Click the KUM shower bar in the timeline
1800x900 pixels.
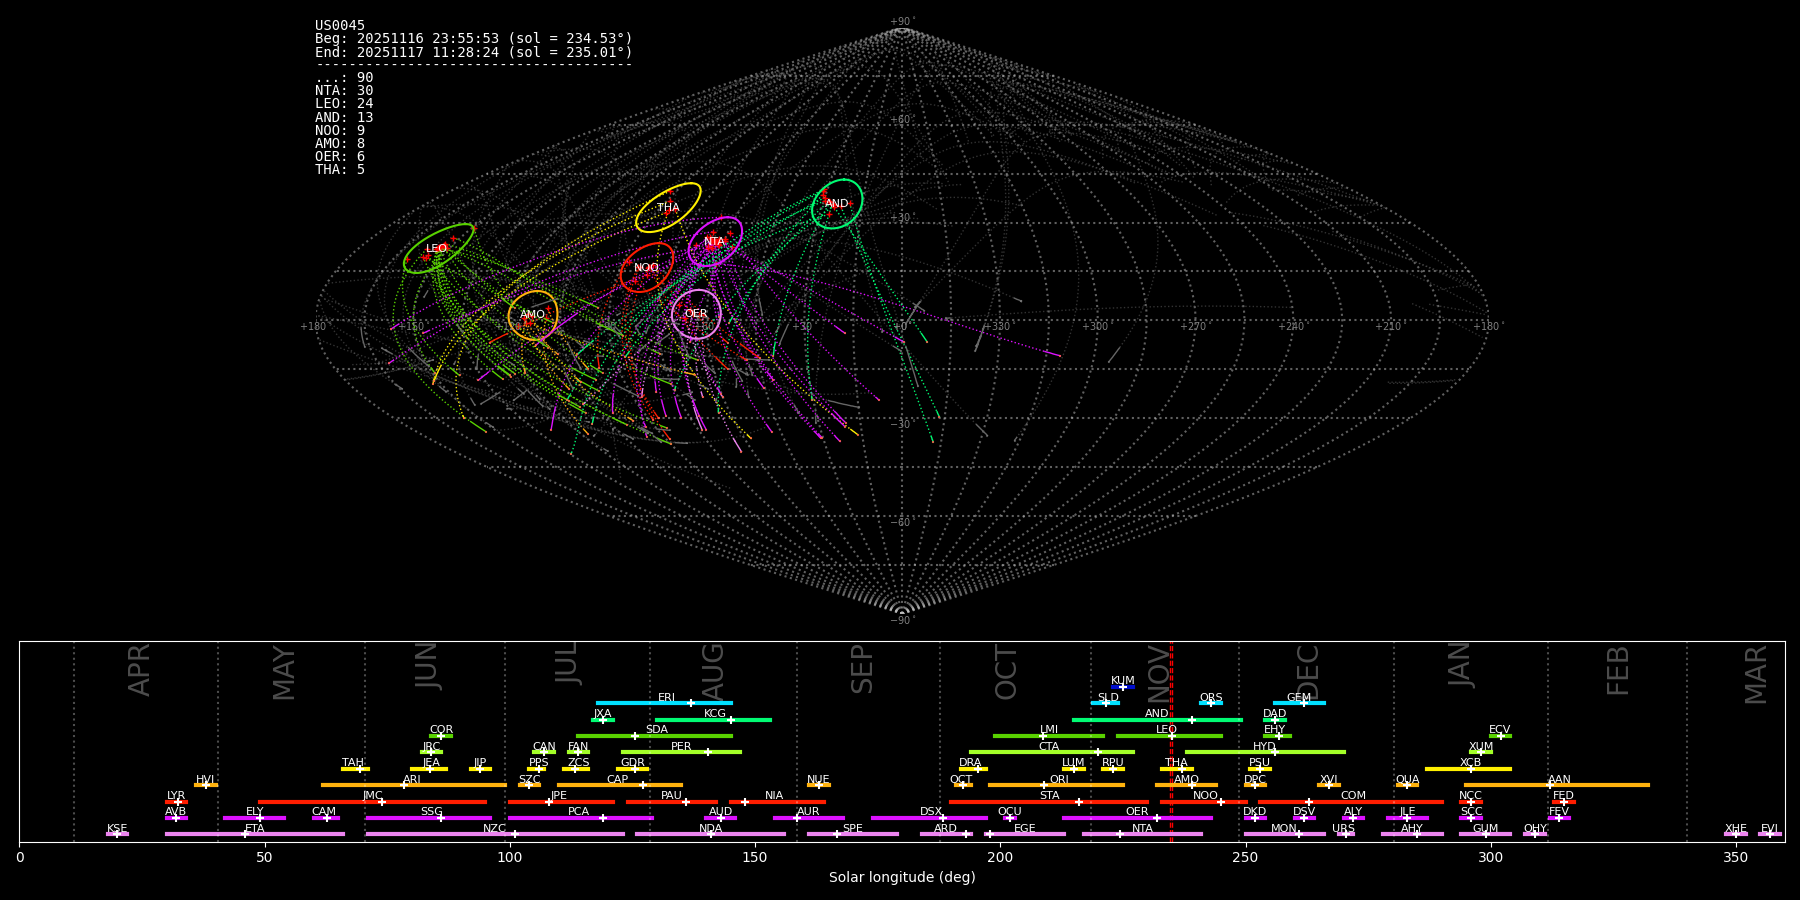pyautogui.click(x=1123, y=687)
